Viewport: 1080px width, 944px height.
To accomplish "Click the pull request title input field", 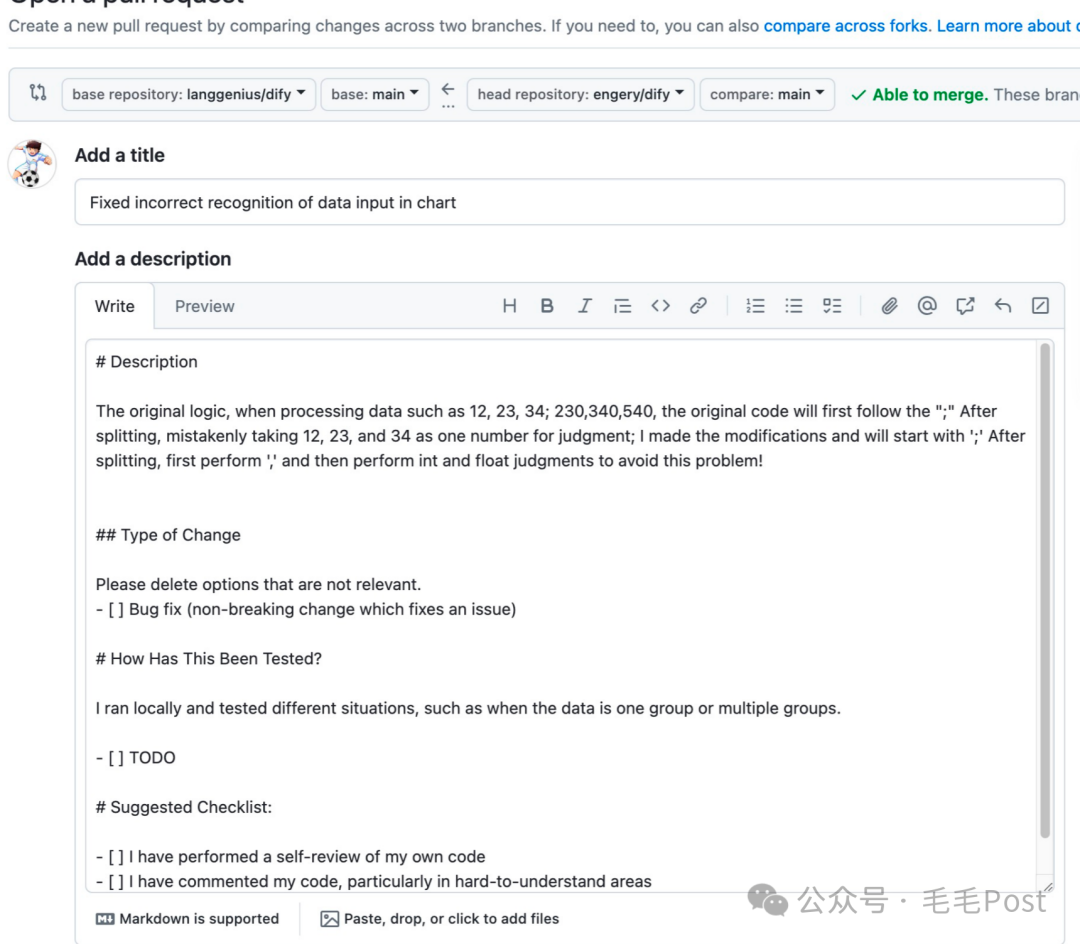I will pos(570,202).
